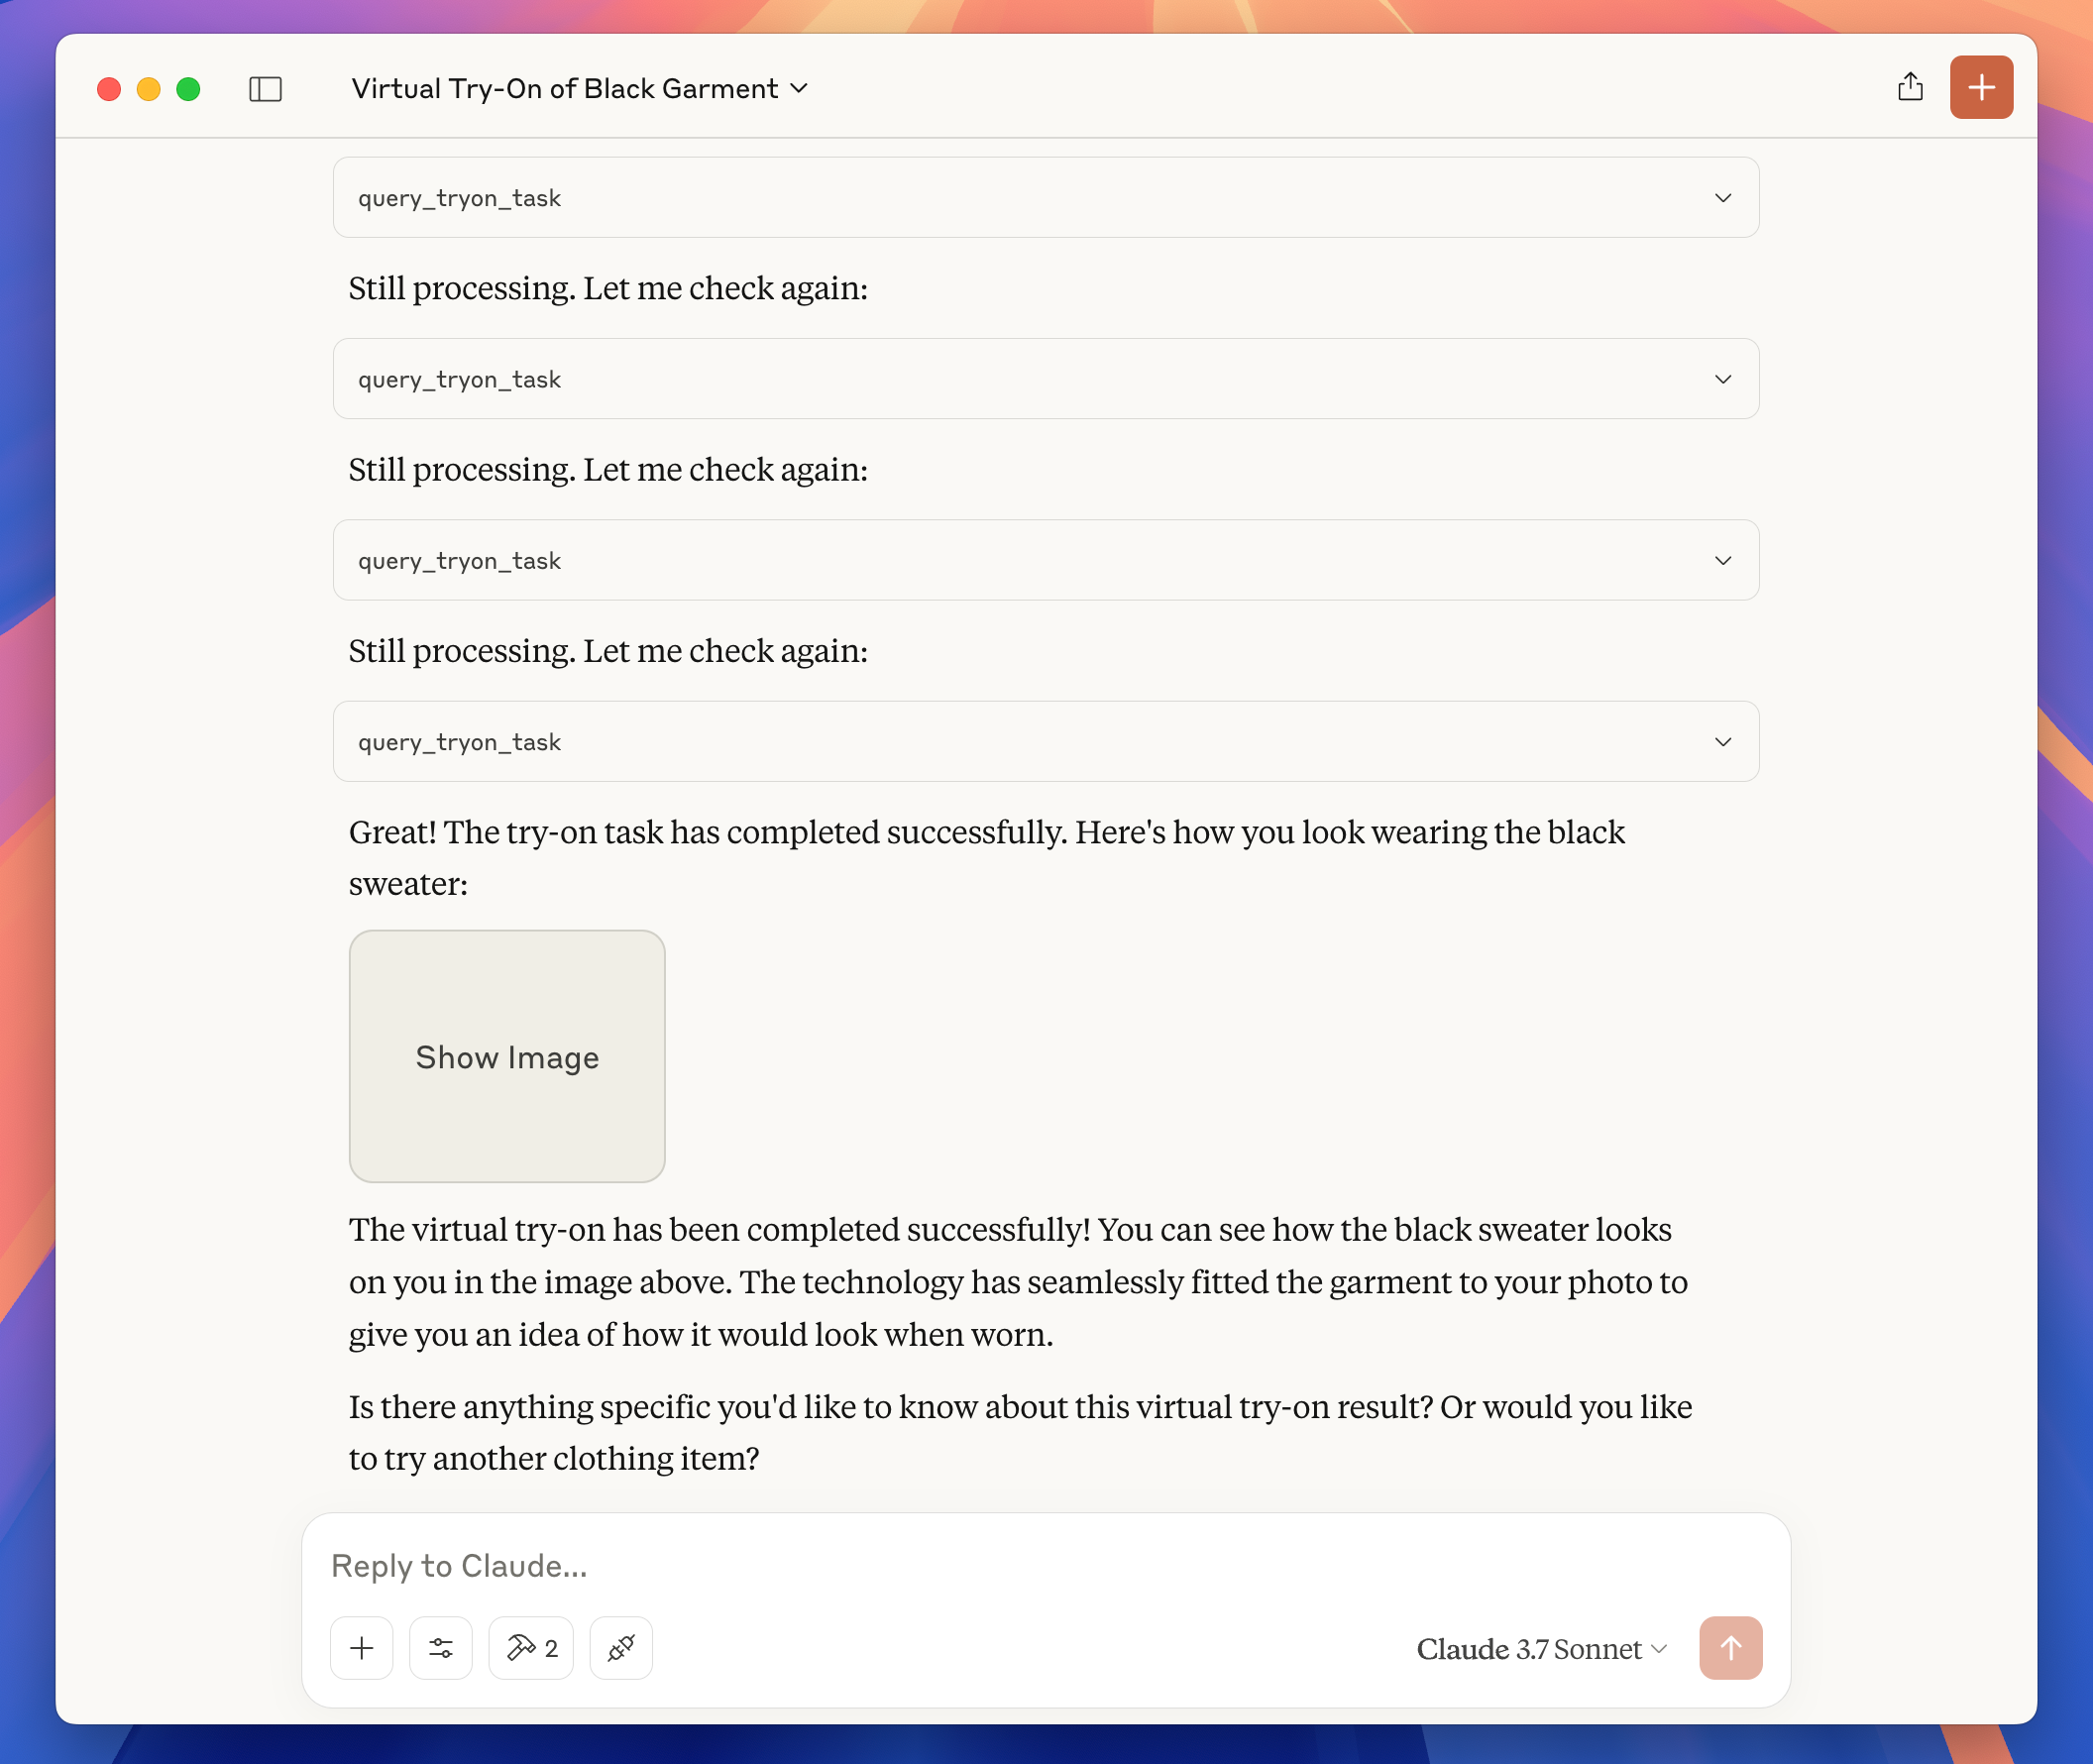
Task: Open the hammer tools icon showing 2
Action: point(531,1648)
